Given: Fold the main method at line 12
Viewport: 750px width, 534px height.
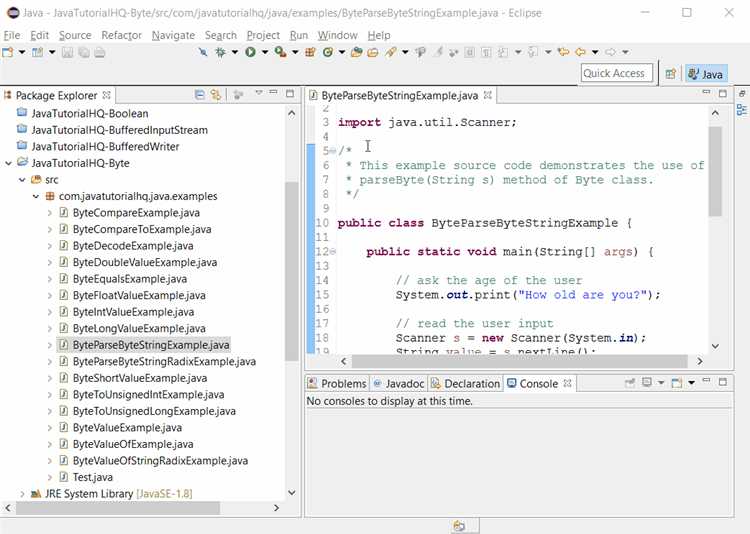Looking at the screenshot, I should tap(333, 251).
